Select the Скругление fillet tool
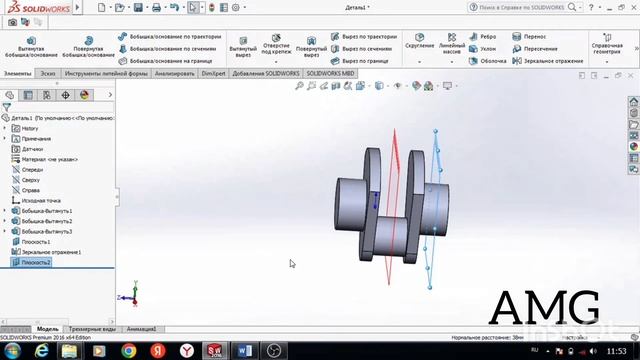The height and width of the screenshot is (360, 640). pyautogui.click(x=420, y=41)
